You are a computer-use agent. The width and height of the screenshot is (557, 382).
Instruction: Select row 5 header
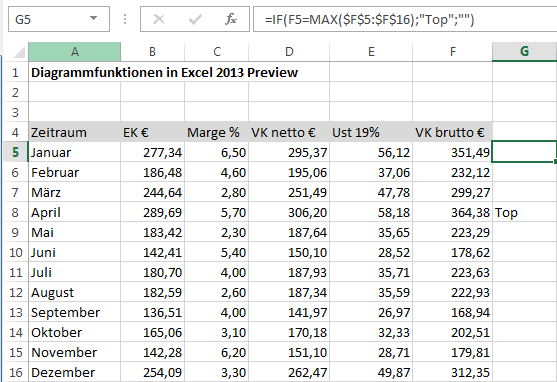[15, 152]
